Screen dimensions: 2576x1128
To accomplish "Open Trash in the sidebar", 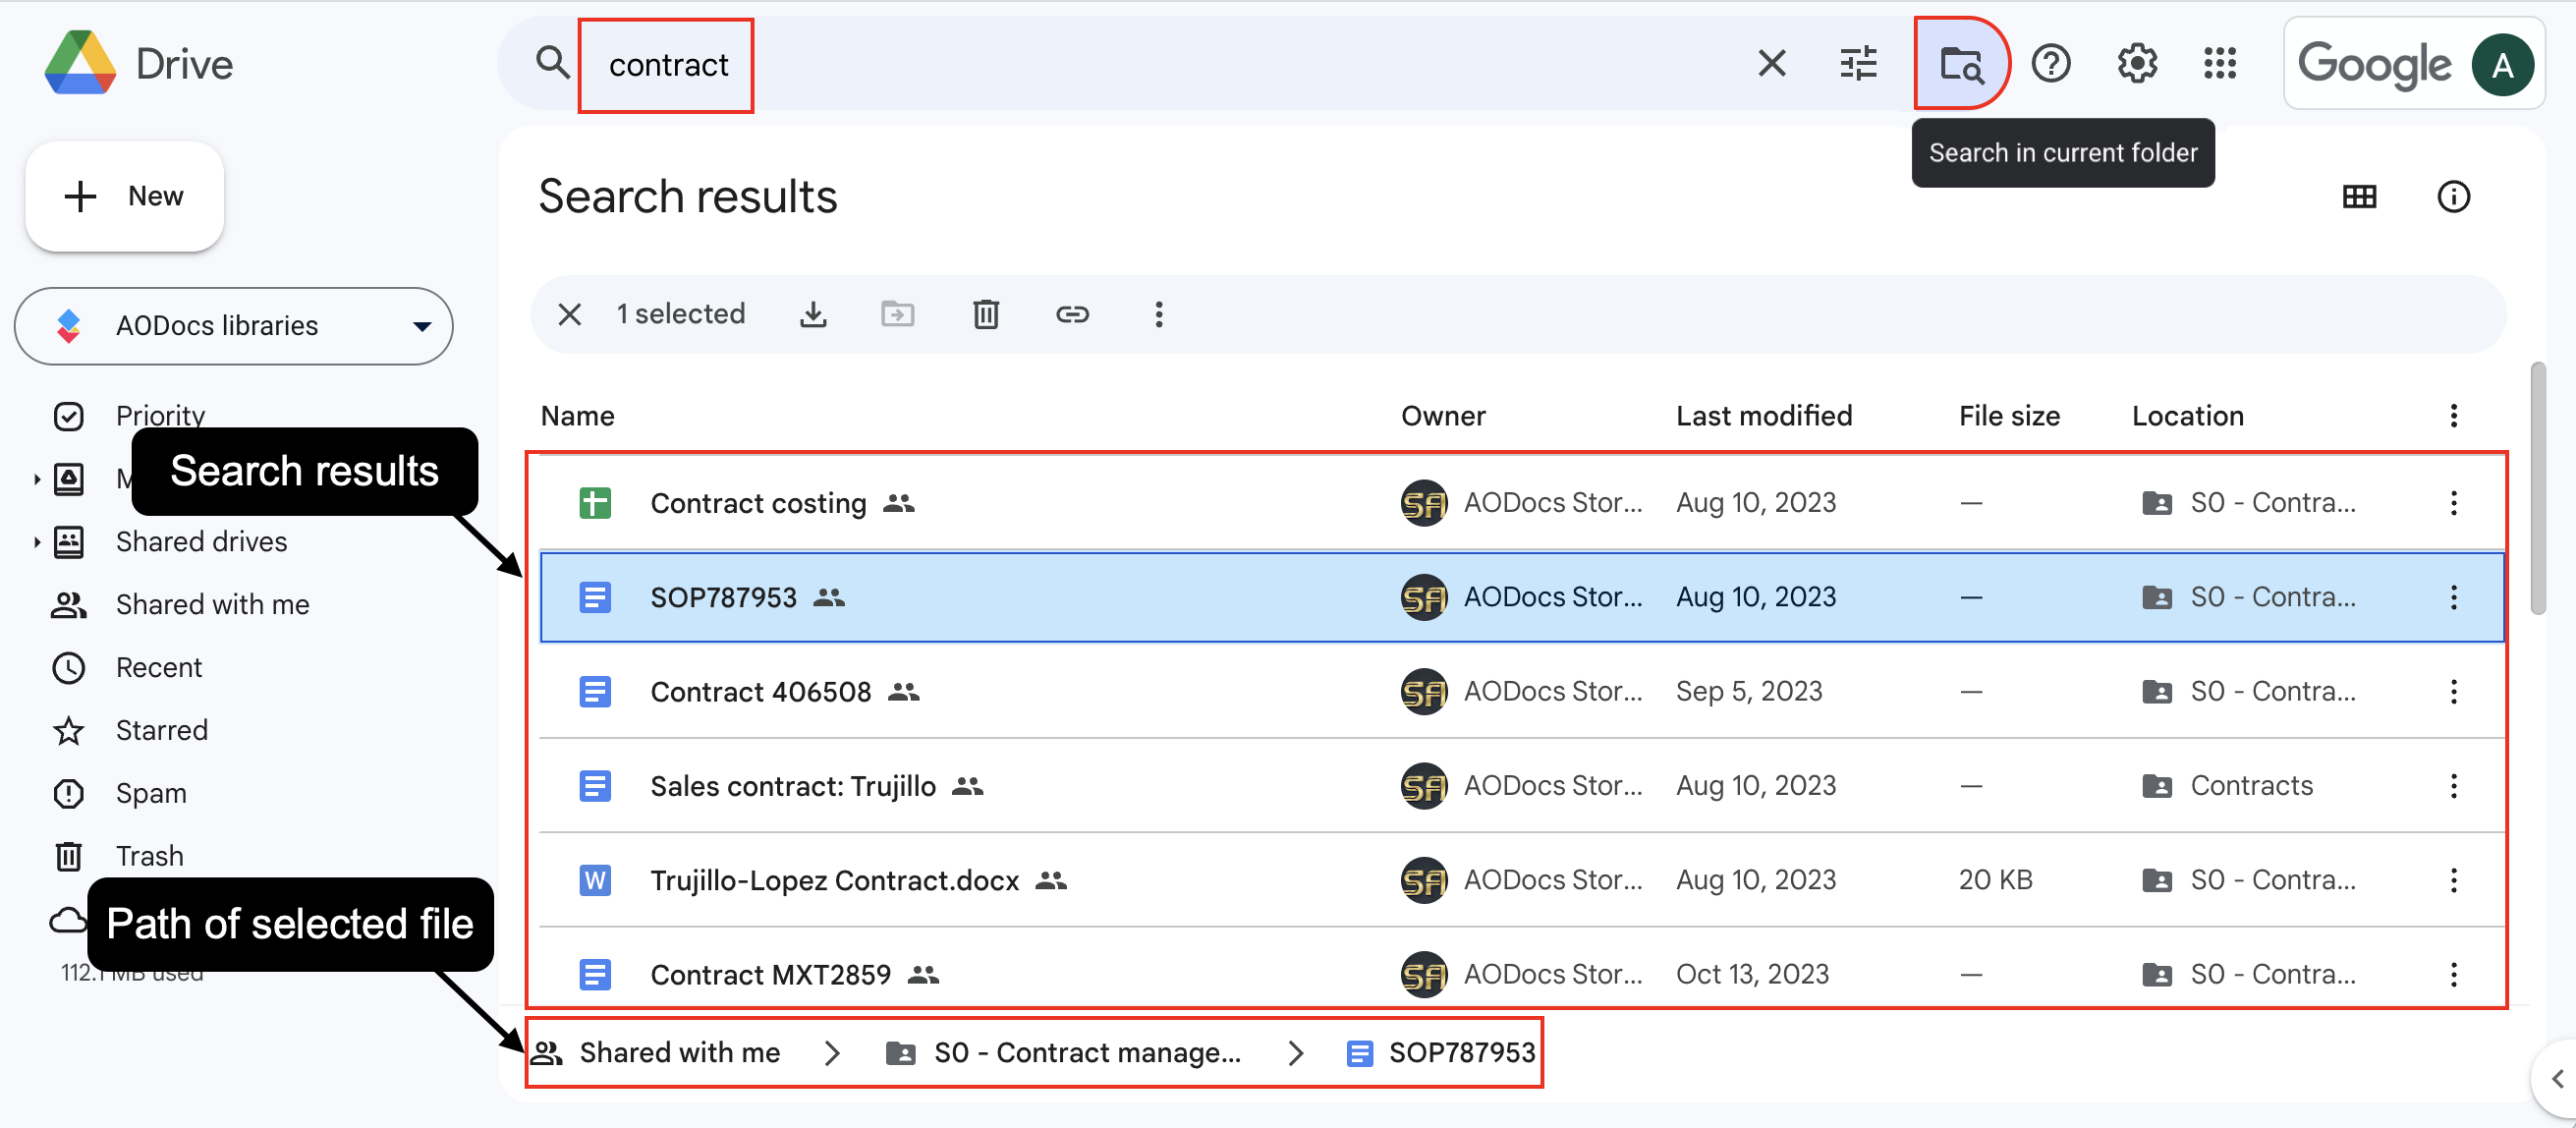I will [149, 857].
